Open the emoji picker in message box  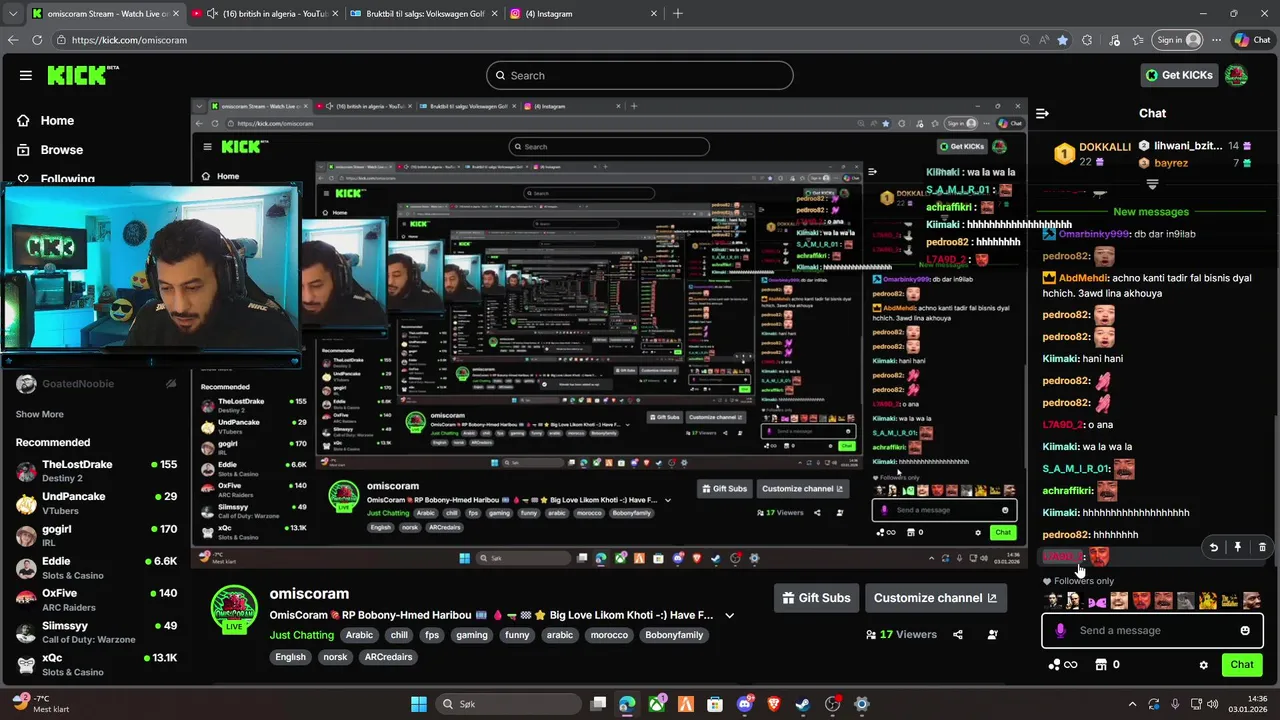[x=1245, y=630]
